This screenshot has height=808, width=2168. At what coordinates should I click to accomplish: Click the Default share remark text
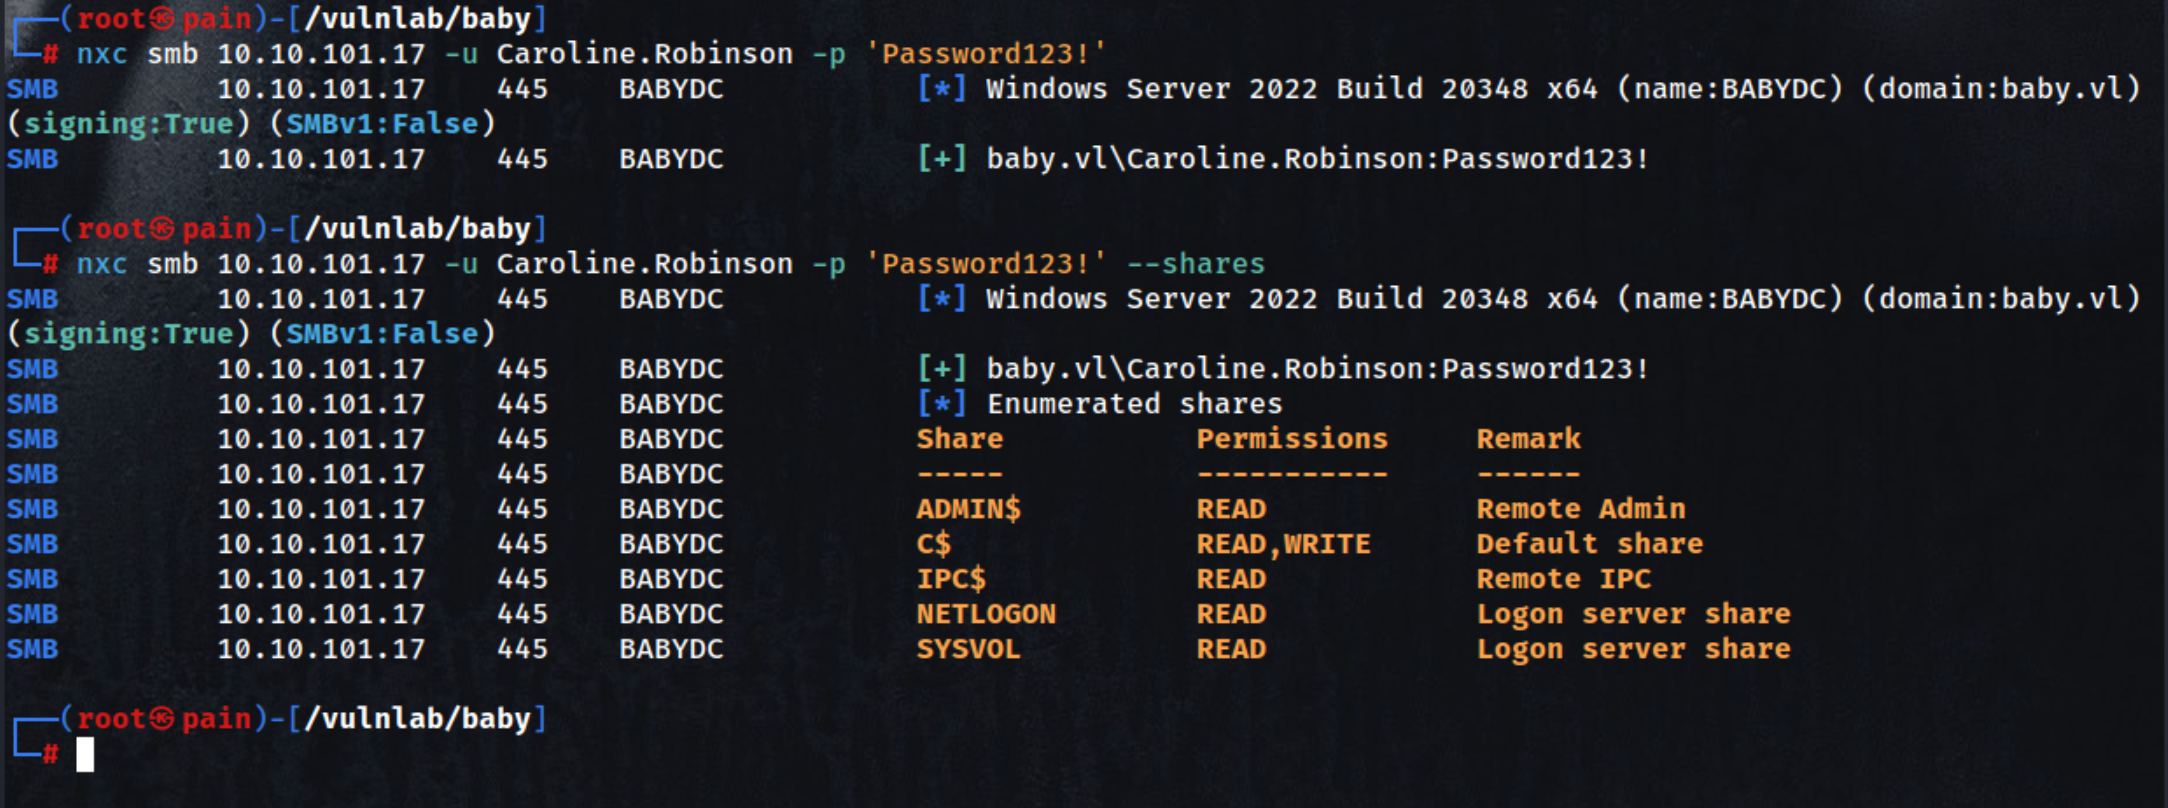pyautogui.click(x=1589, y=544)
